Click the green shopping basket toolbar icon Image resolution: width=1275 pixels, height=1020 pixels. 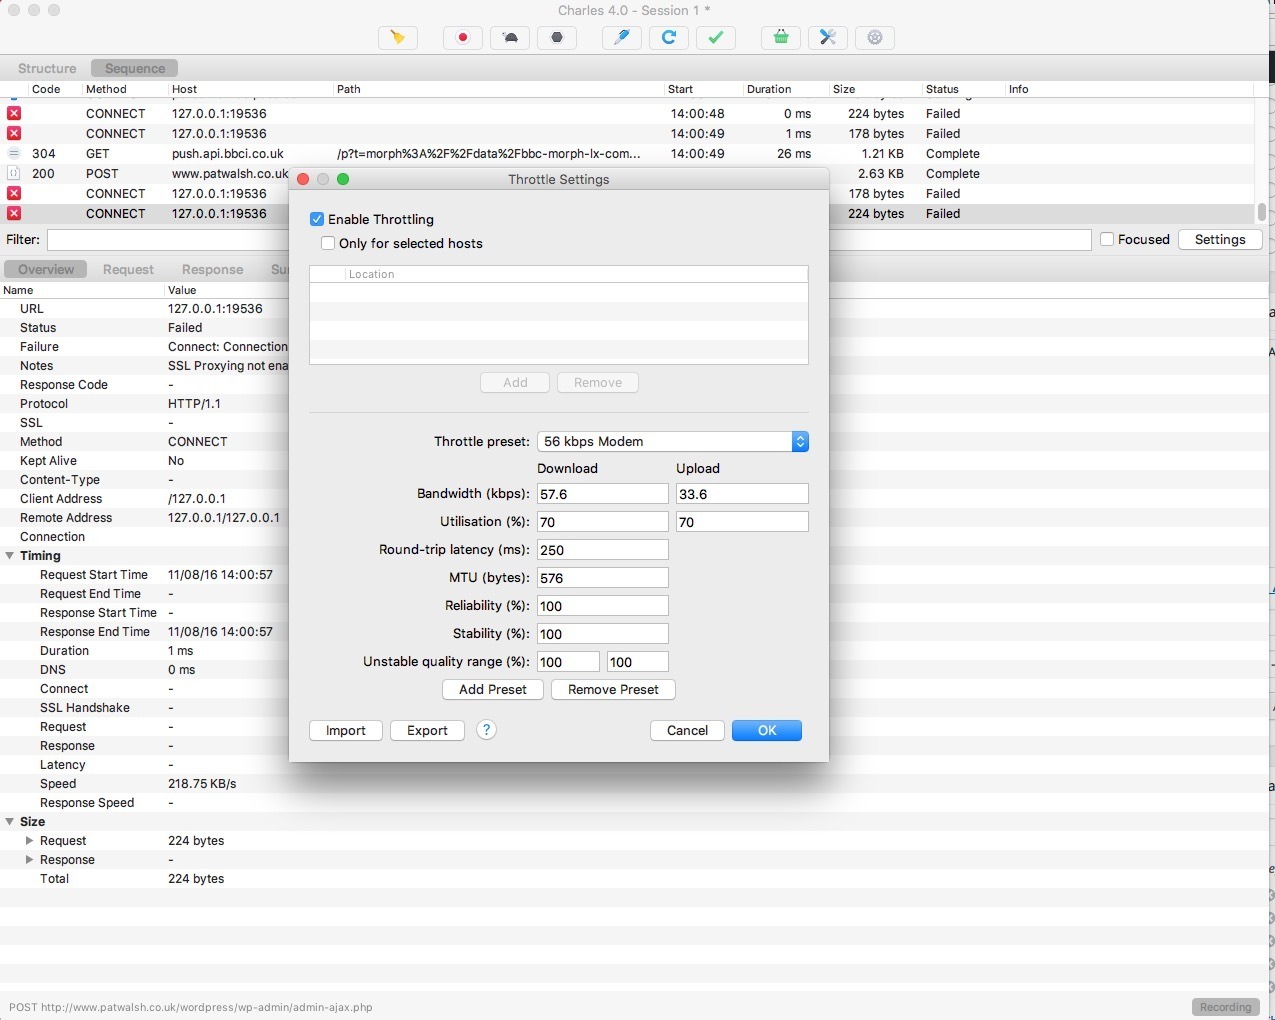point(781,38)
